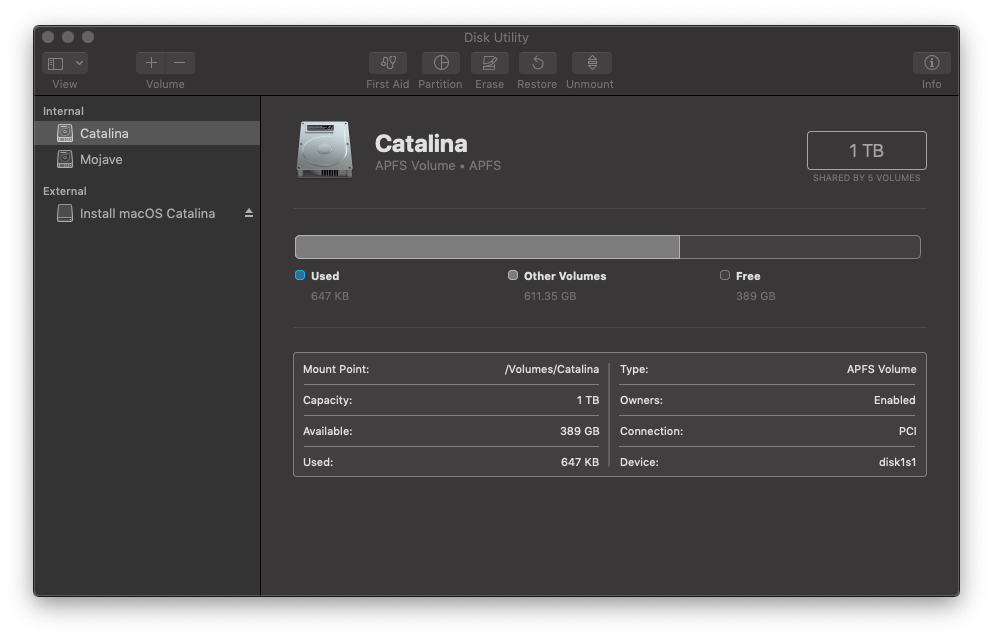Click the disk1s1 device value
The width and height of the screenshot is (993, 638).
tap(897, 462)
